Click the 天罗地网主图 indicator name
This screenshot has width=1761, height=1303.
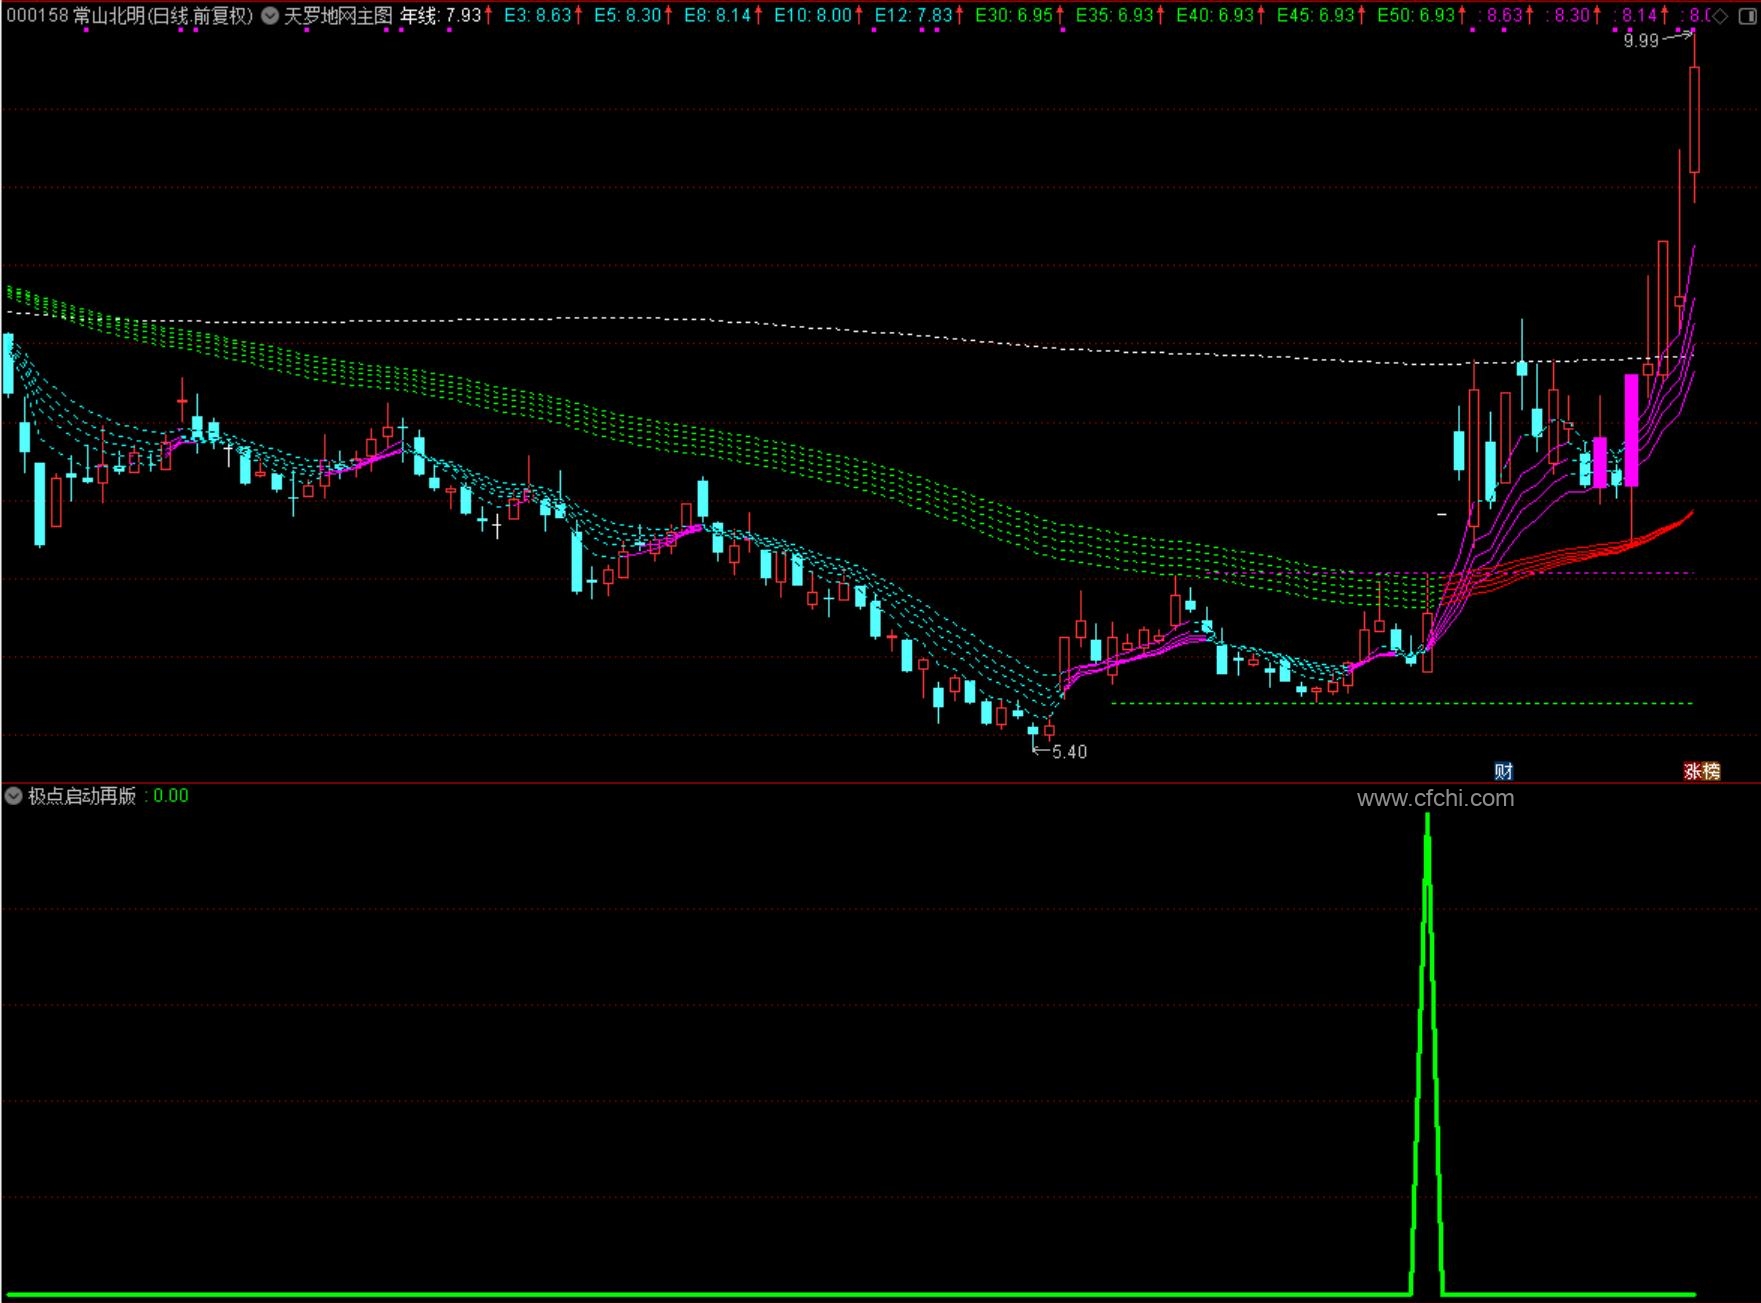pyautogui.click(x=338, y=16)
